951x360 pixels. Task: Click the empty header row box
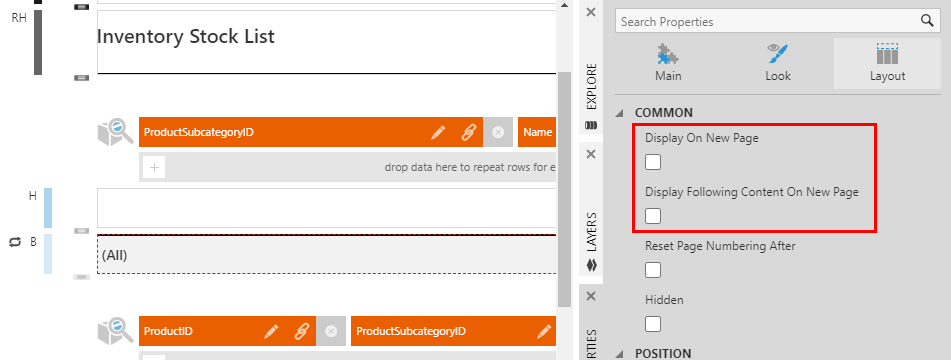point(327,208)
